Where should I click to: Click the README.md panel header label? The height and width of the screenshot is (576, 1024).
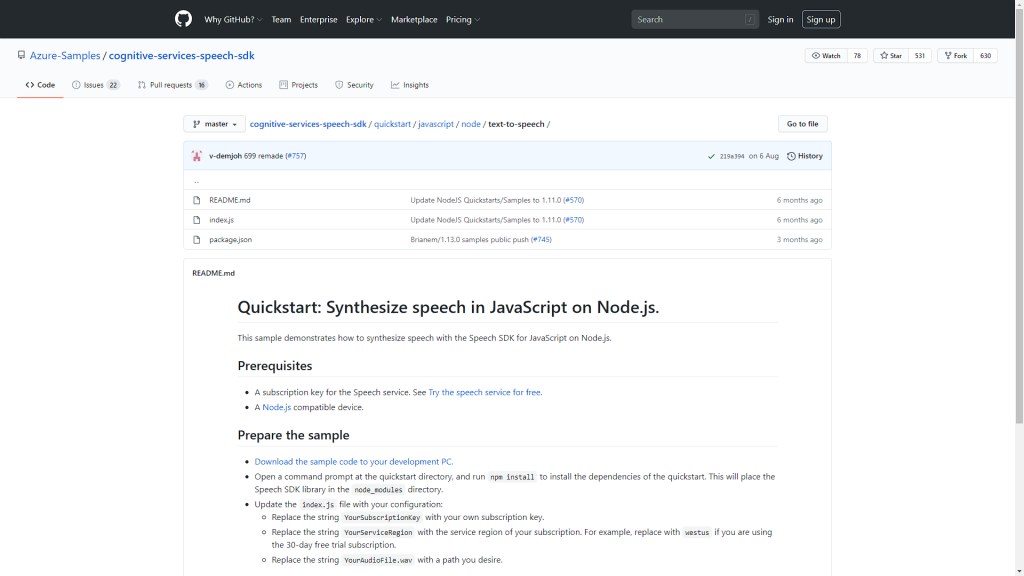coord(213,273)
